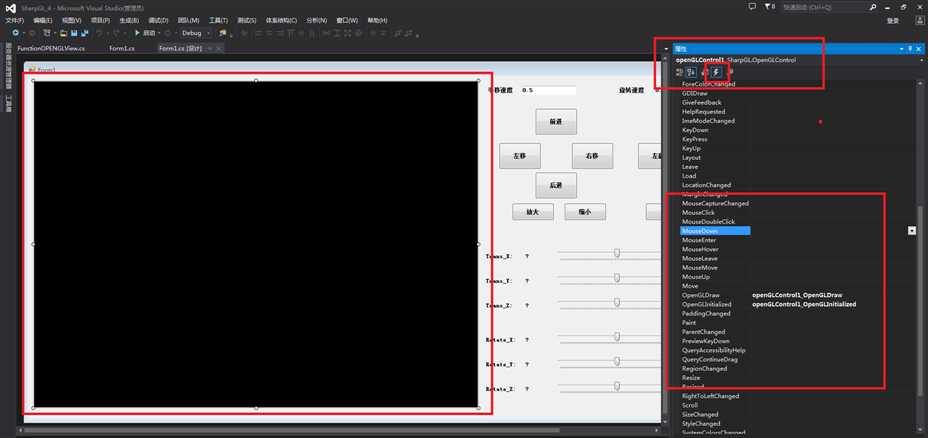
Task: Click the 缩小 button on the form
Action: coord(585,212)
